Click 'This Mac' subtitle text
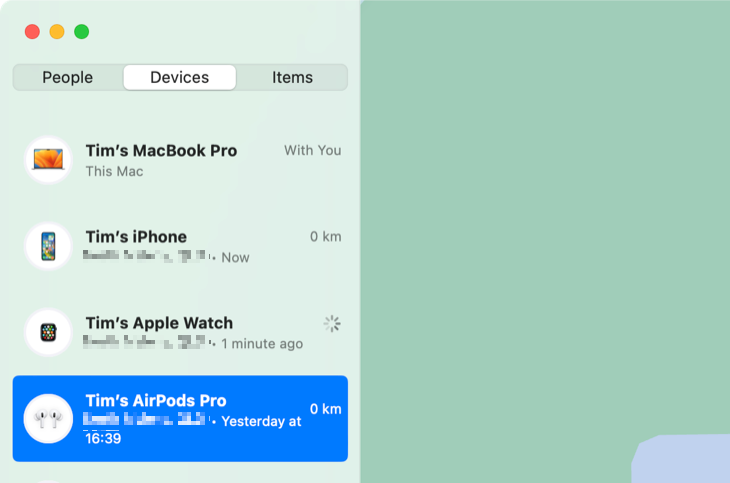 point(115,171)
